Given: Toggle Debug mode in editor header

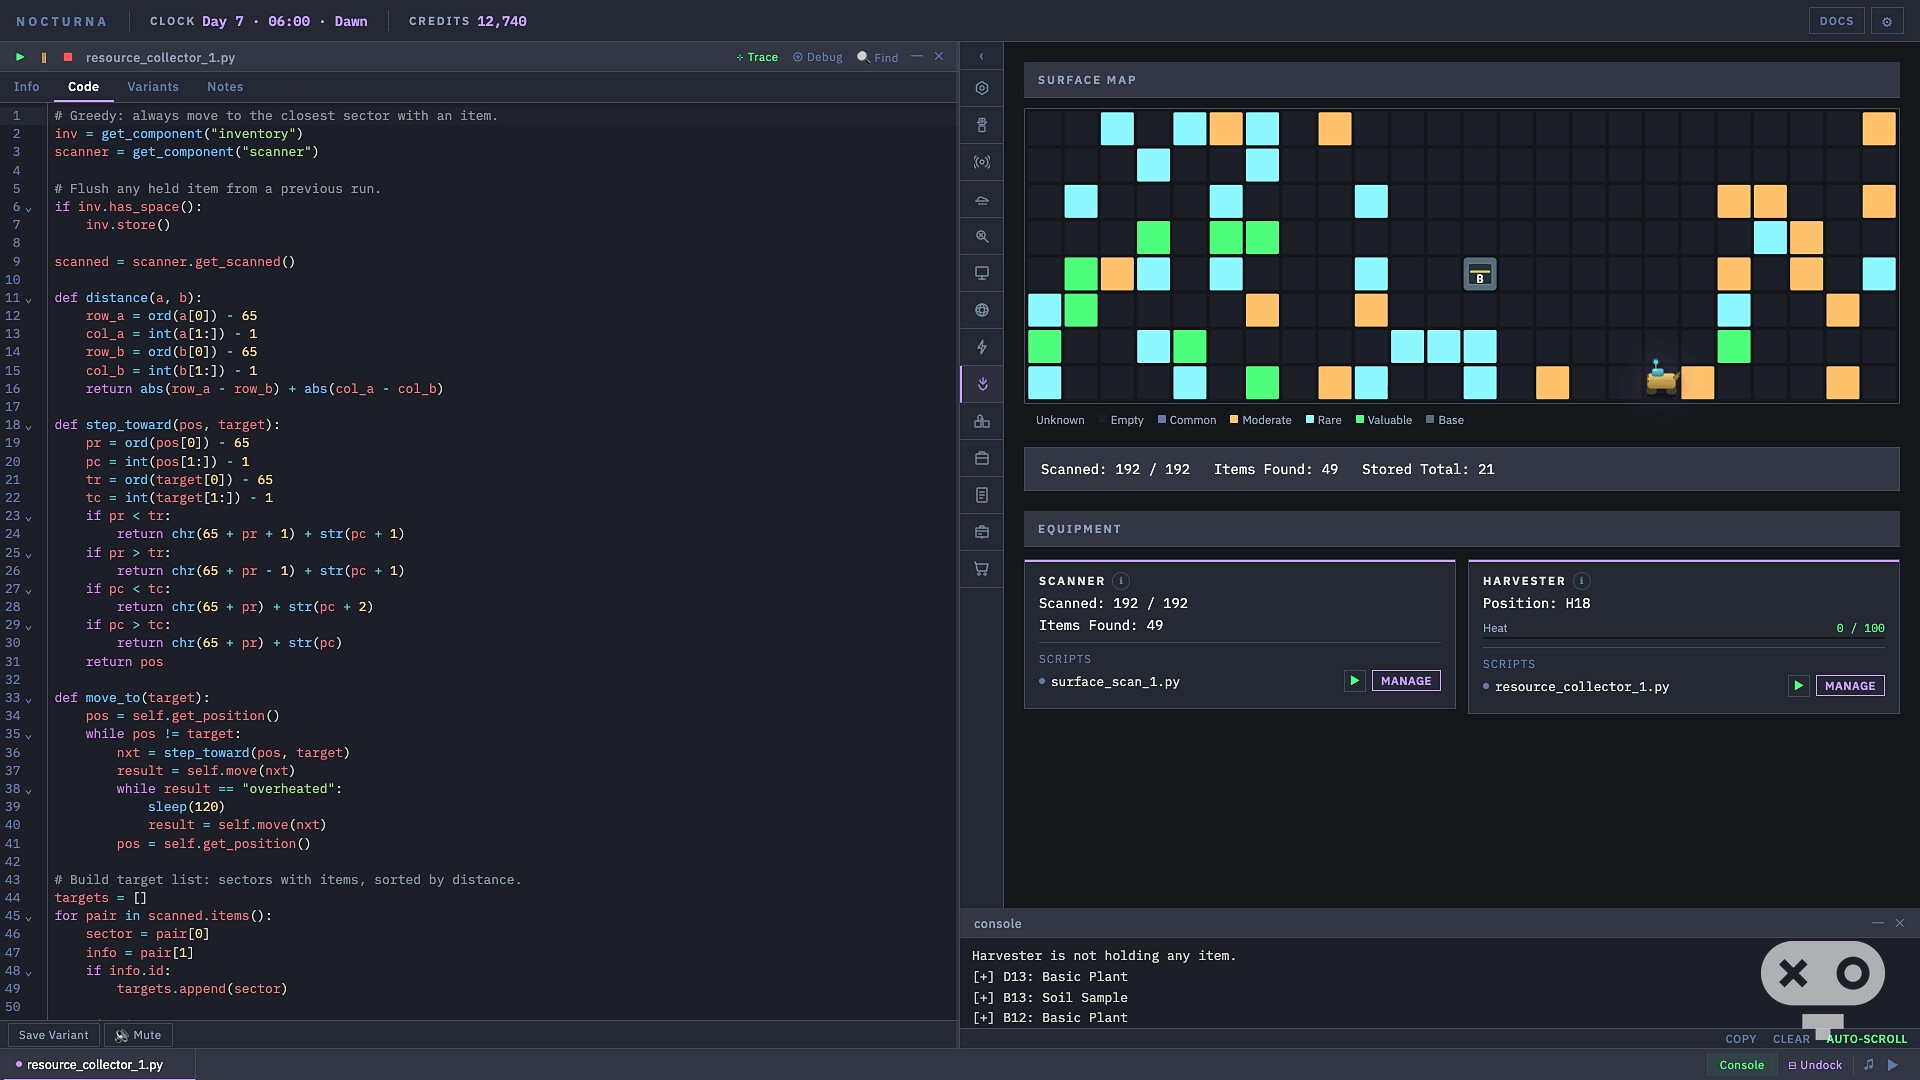Looking at the screenshot, I should 818,57.
